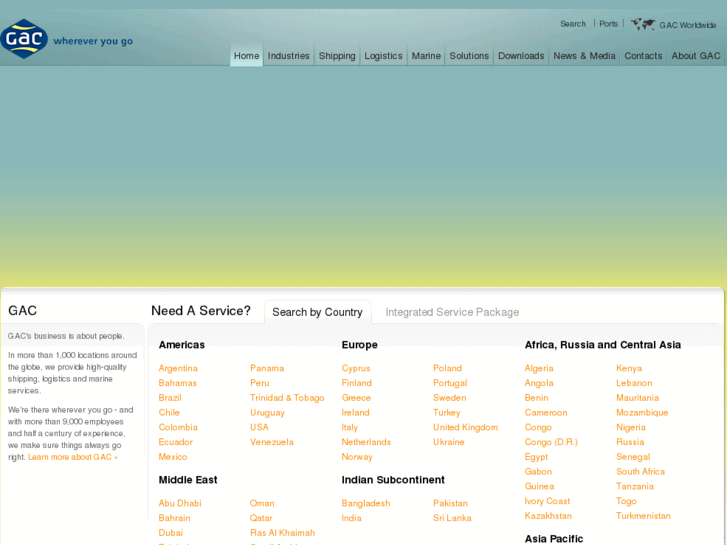Open the Mexico link
Image resolution: width=727 pixels, height=545 pixels.
click(x=173, y=457)
